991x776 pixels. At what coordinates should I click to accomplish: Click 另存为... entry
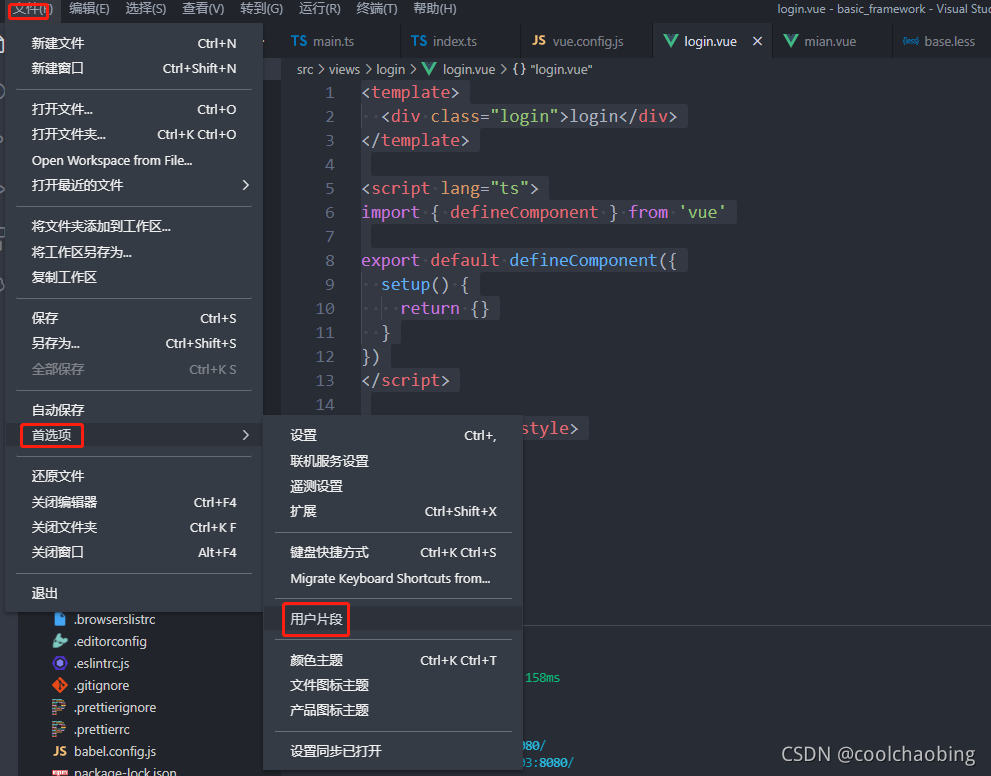[x=134, y=344]
